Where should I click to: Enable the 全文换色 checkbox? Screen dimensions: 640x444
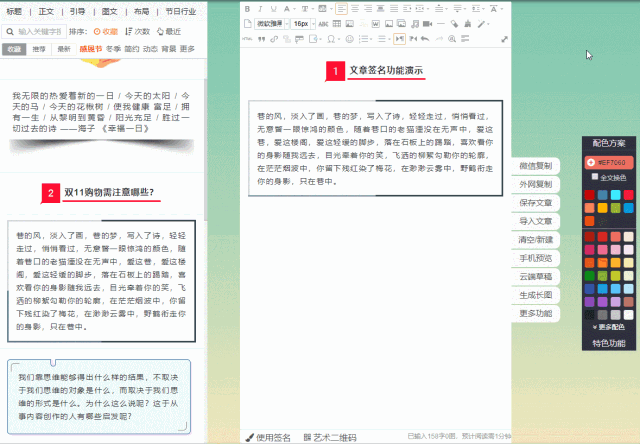click(x=595, y=176)
